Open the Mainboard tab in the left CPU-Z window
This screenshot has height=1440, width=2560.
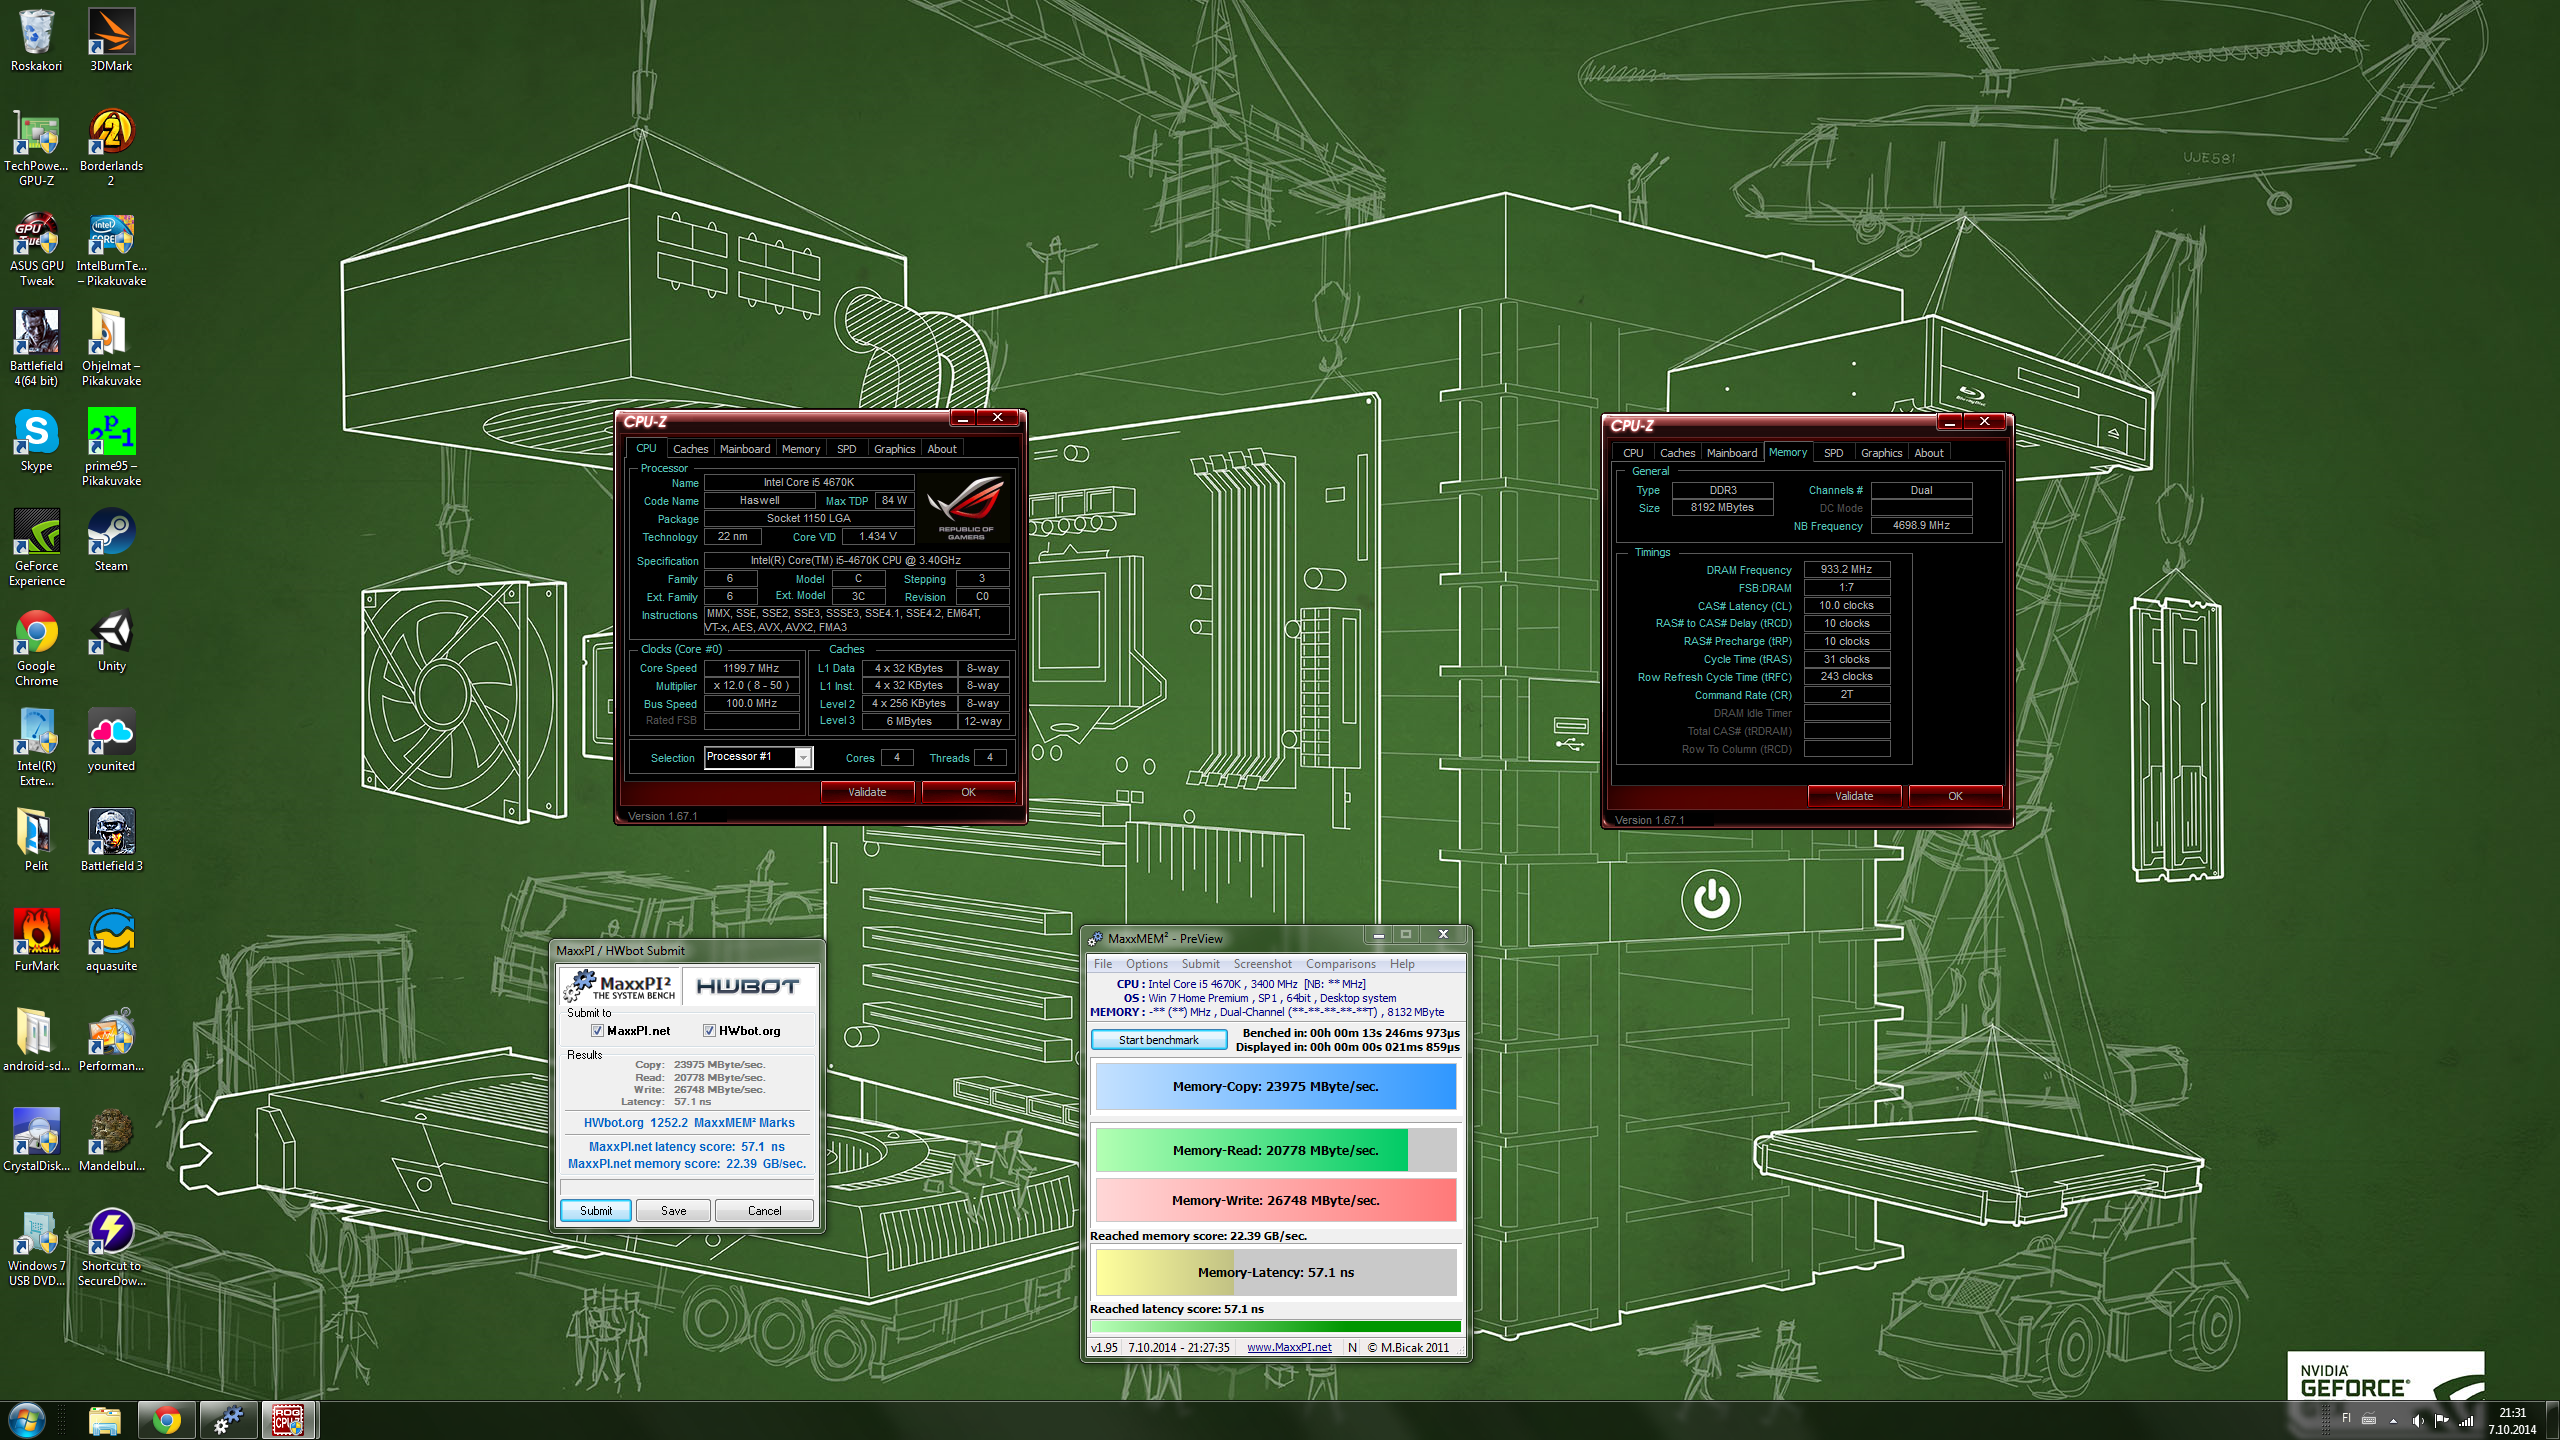point(745,449)
